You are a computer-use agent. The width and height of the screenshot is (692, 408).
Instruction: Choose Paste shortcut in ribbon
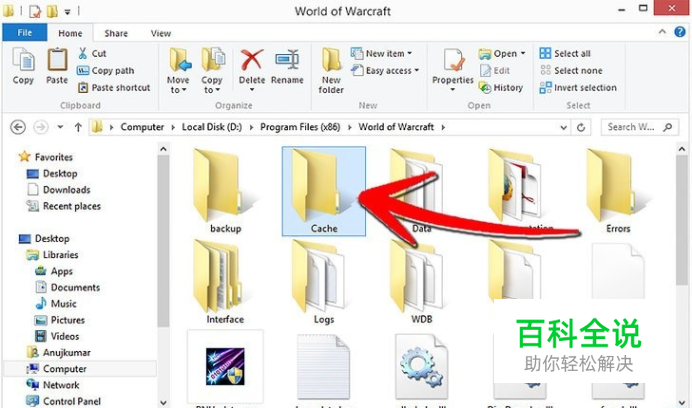[114, 87]
